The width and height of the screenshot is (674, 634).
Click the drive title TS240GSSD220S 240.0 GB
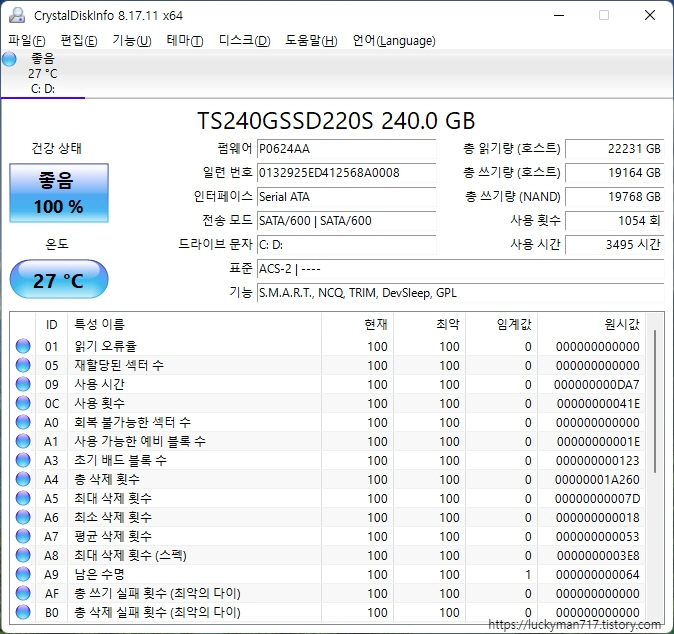pyautogui.click(x=336, y=121)
